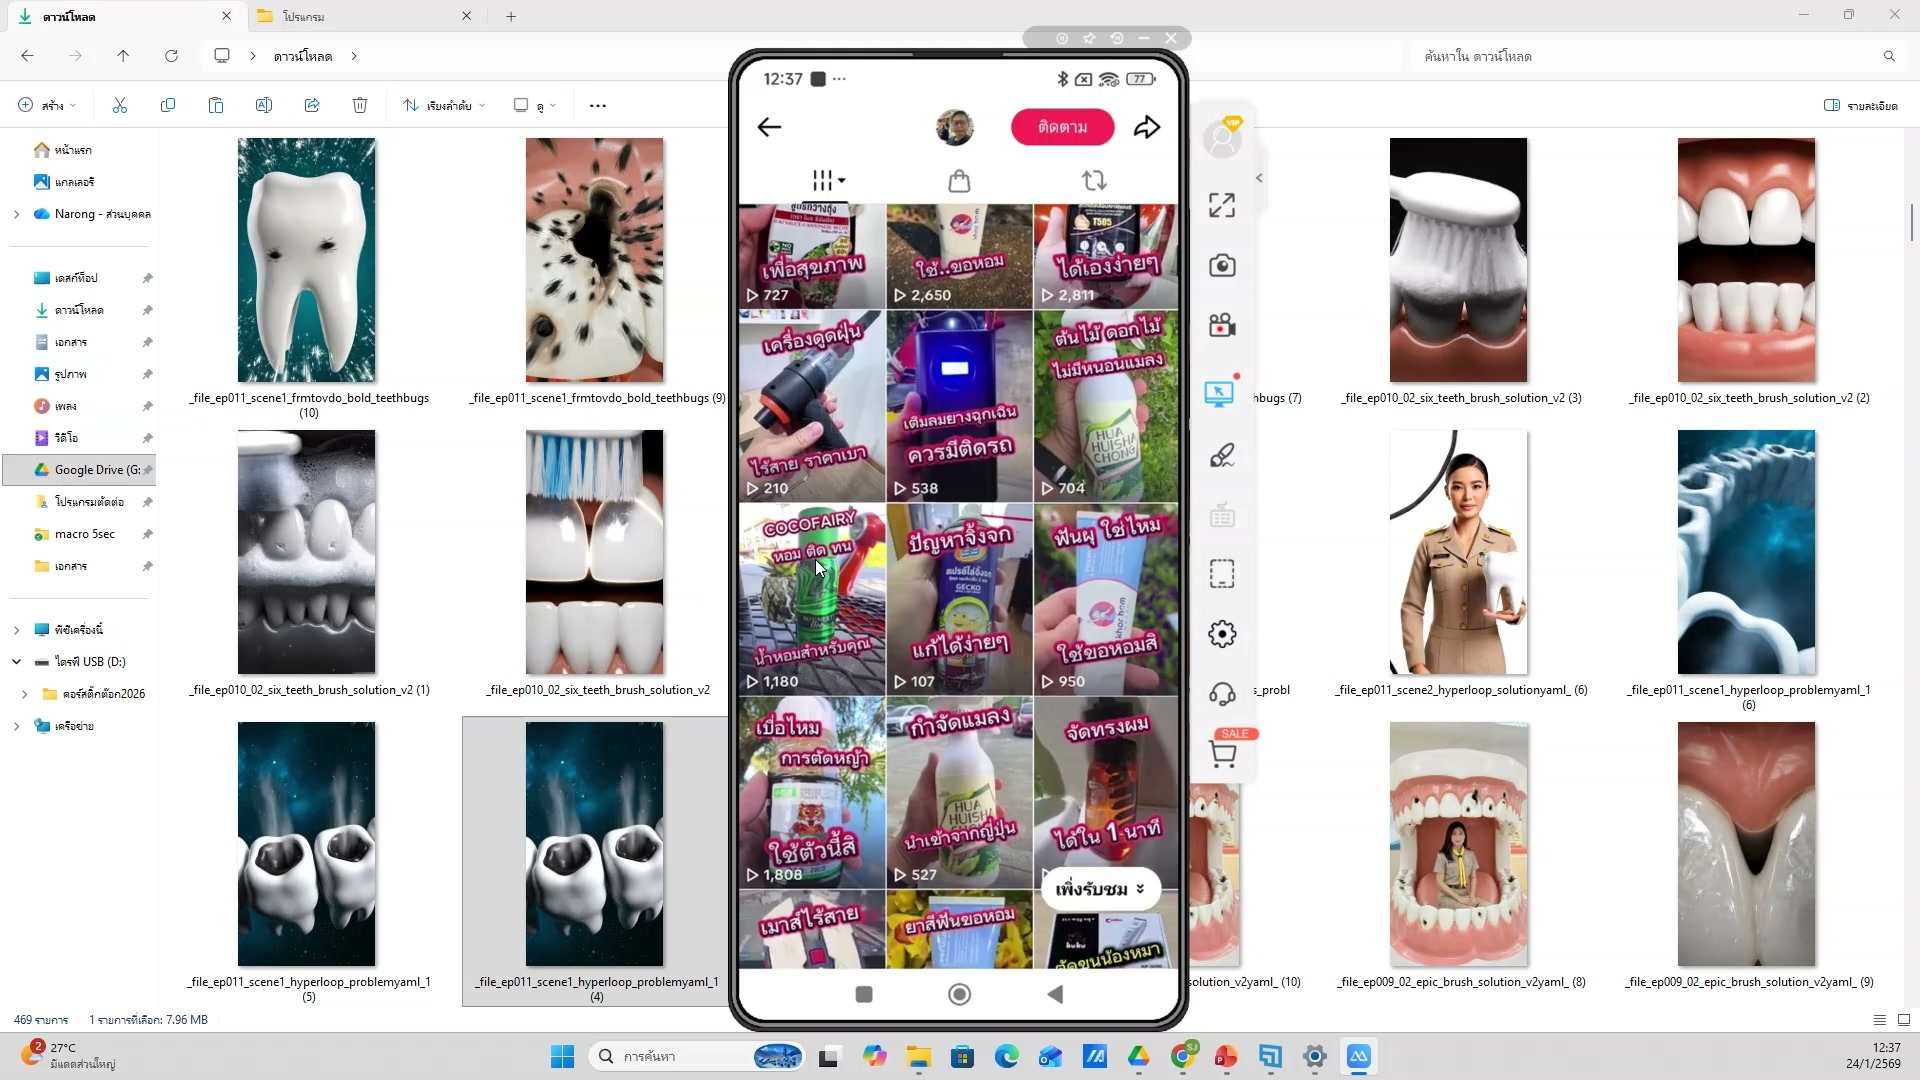Screen dimensions: 1920x1080
Task: Open mirror app settings gear
Action: [1221, 634]
